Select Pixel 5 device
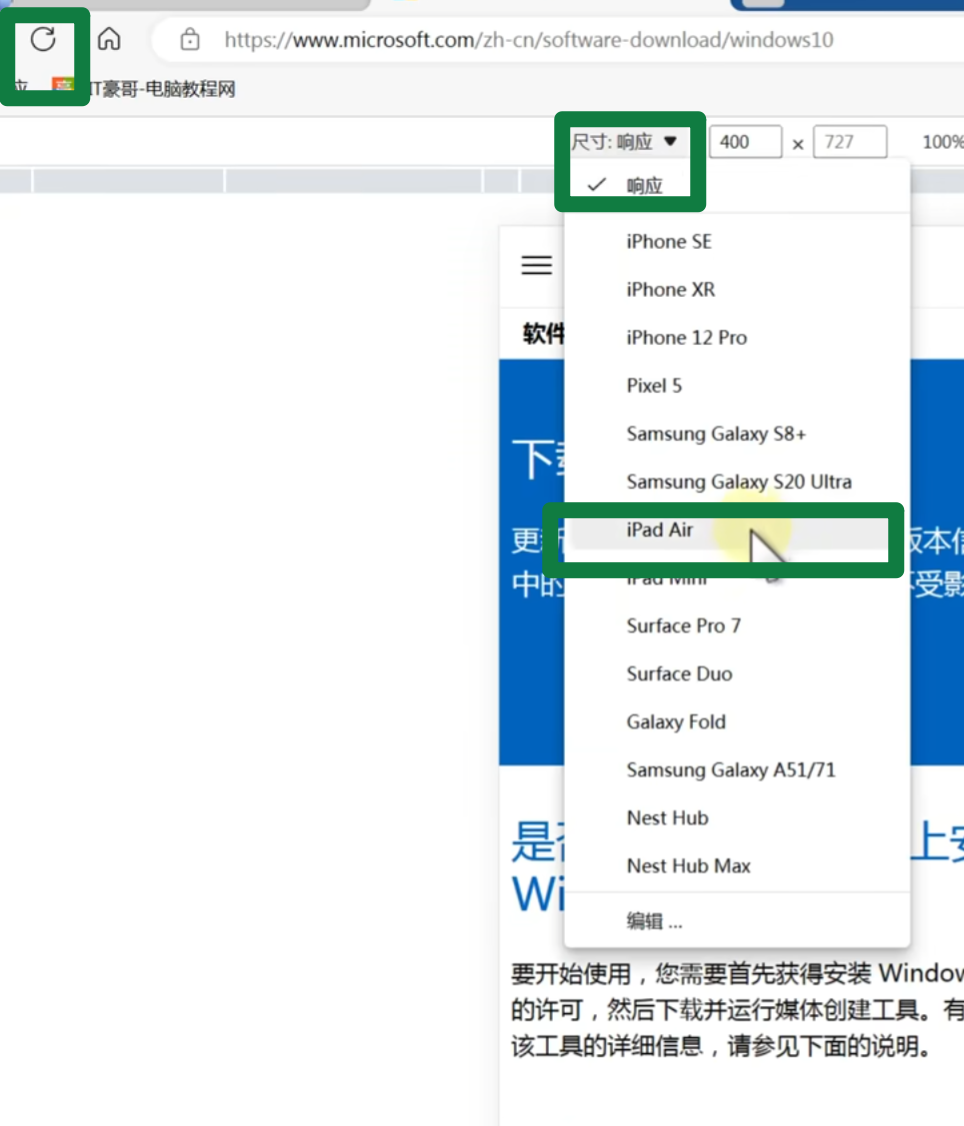Viewport: 964px width, 1126px height. tap(737, 386)
